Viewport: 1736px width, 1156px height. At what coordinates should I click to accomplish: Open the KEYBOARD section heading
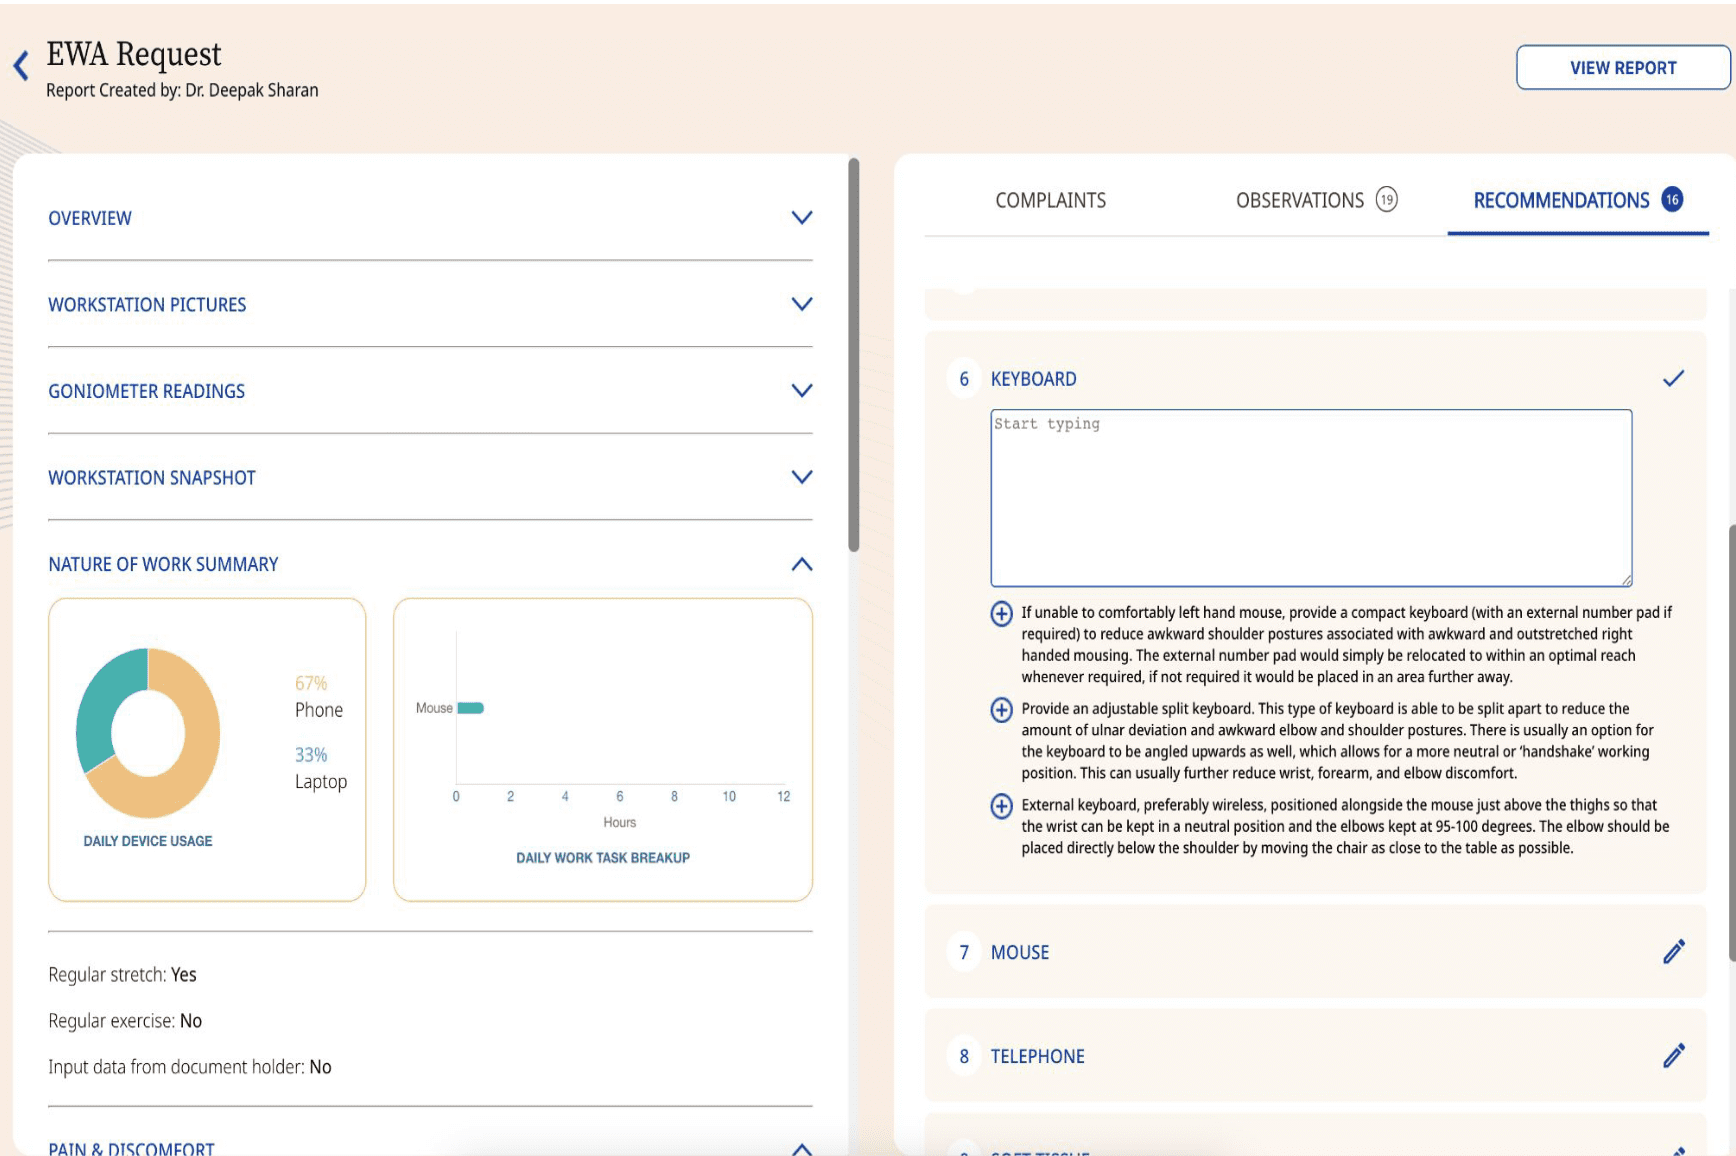1033,379
